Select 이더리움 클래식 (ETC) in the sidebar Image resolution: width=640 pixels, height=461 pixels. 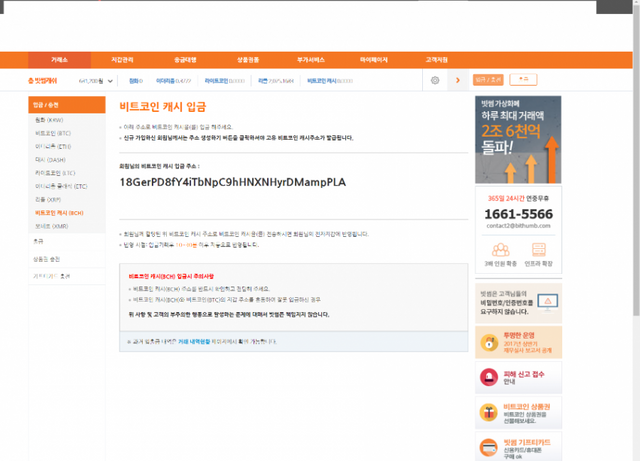(x=61, y=186)
